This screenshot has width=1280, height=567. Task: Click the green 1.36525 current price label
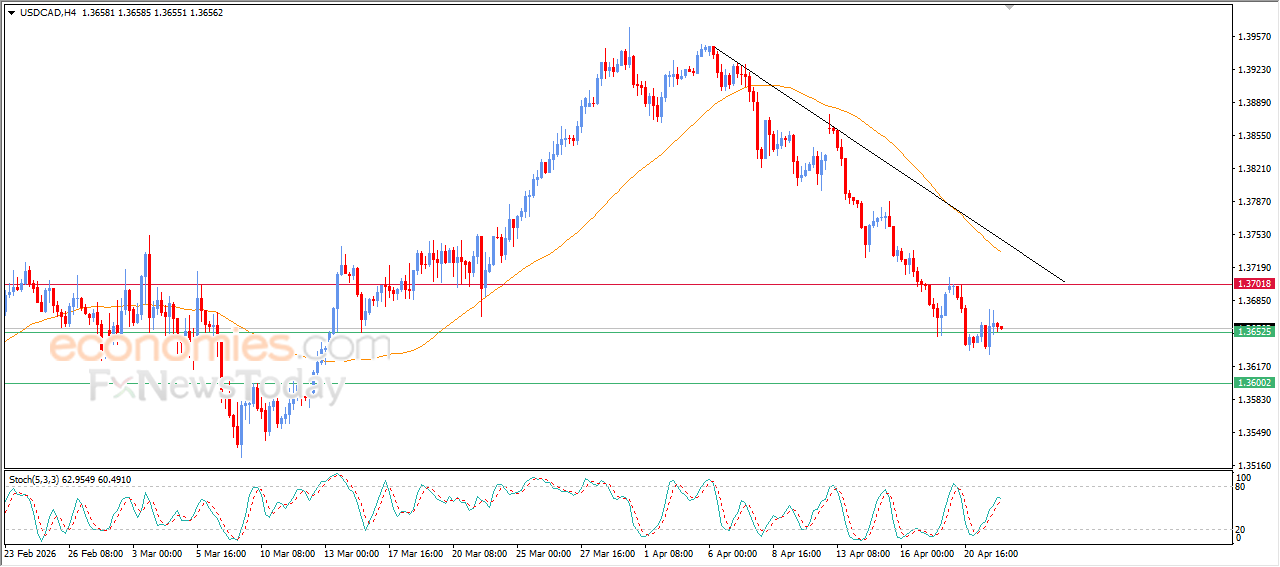tap(1253, 331)
